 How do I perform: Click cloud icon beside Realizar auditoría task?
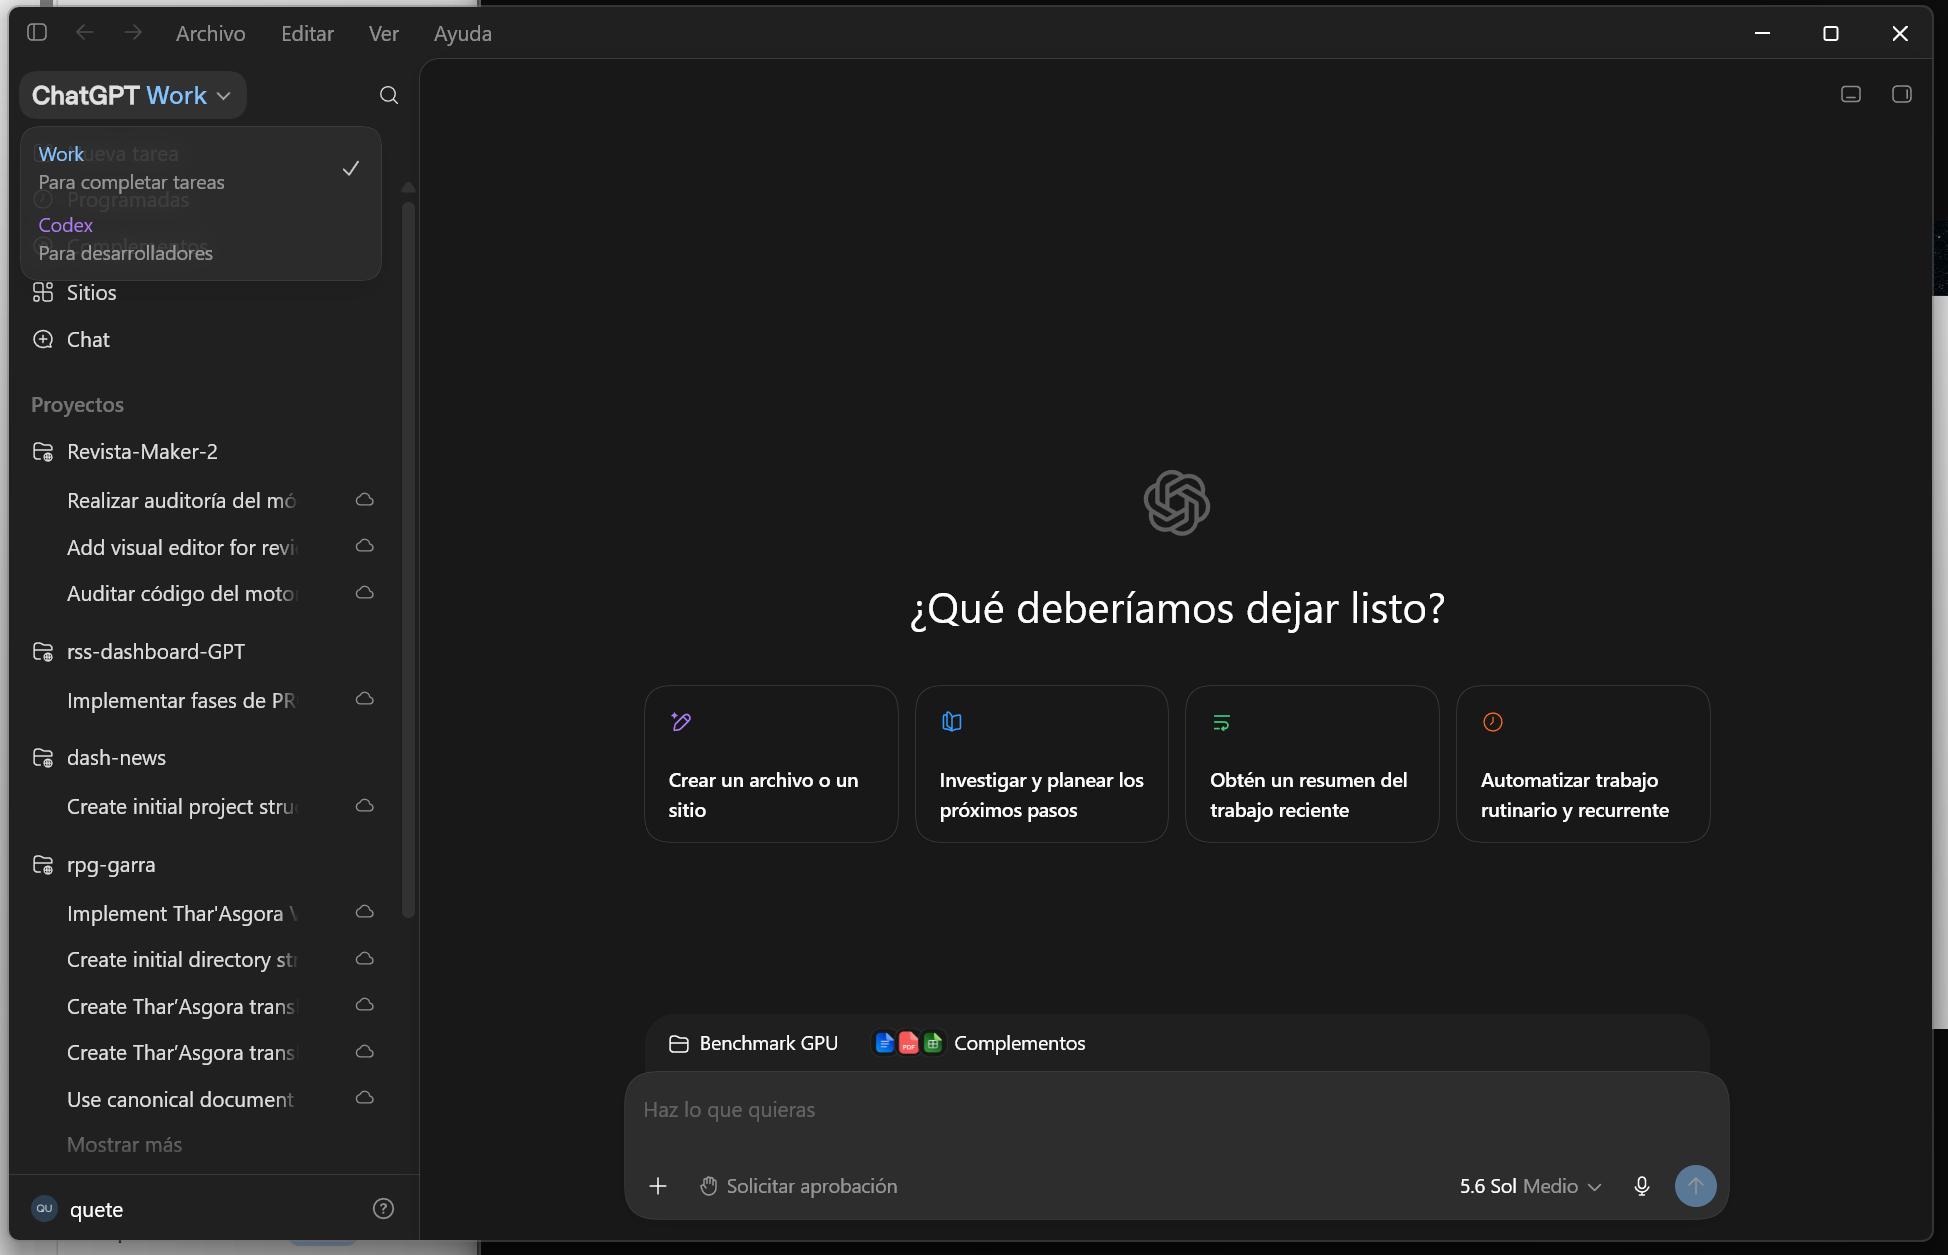pyautogui.click(x=365, y=499)
